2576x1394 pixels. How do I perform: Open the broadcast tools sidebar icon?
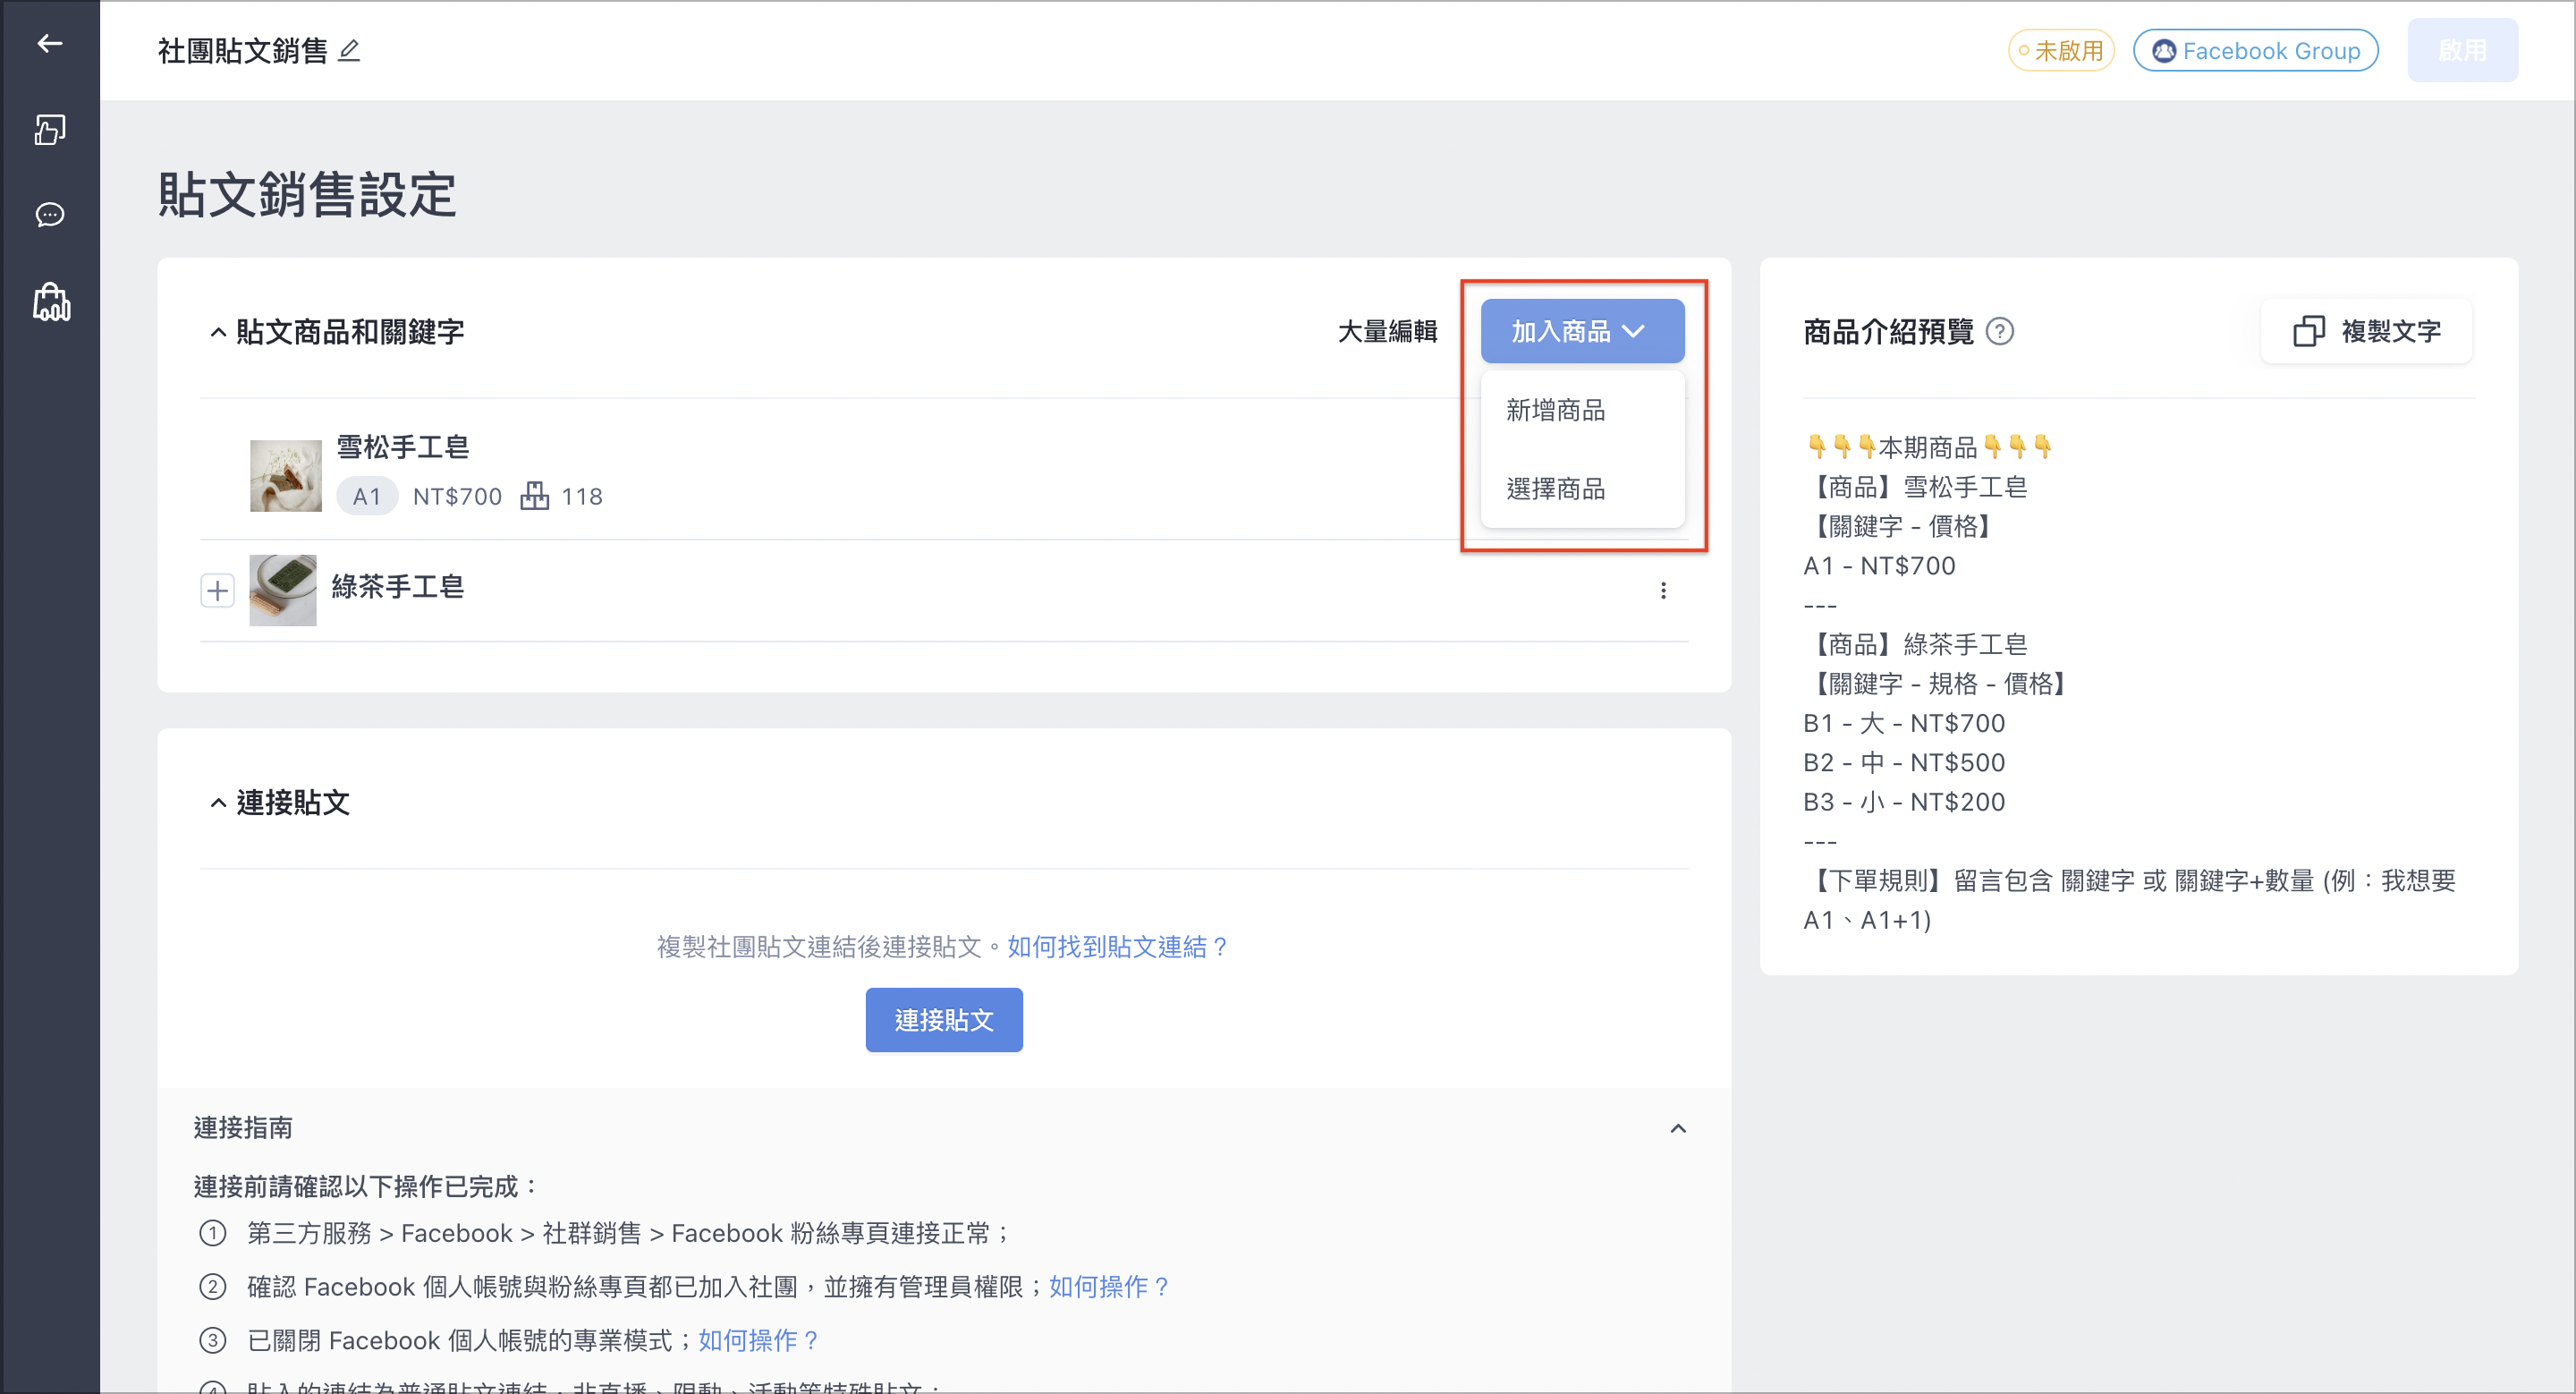tap(50, 129)
